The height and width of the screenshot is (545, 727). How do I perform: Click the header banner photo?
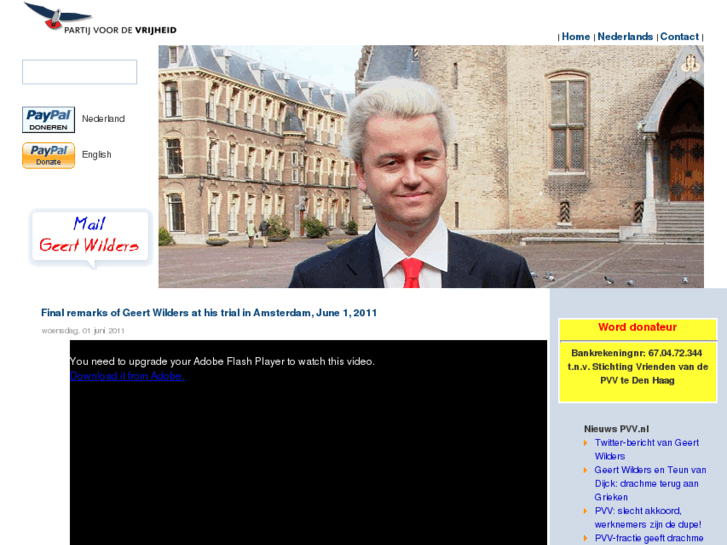pyautogui.click(x=430, y=166)
